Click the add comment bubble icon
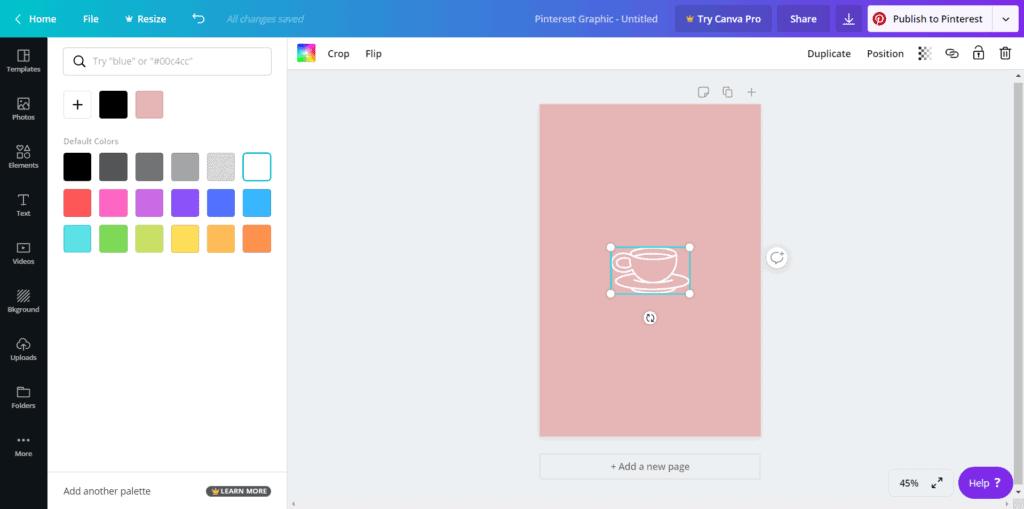The image size is (1024, 509). pyautogui.click(x=776, y=258)
